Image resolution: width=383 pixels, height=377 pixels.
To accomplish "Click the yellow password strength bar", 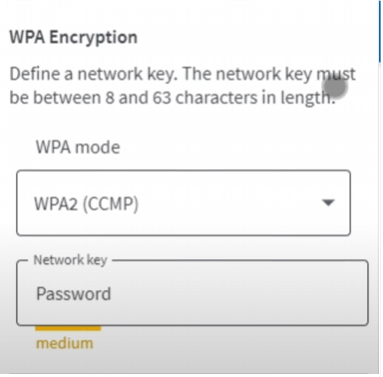I will [68, 329].
